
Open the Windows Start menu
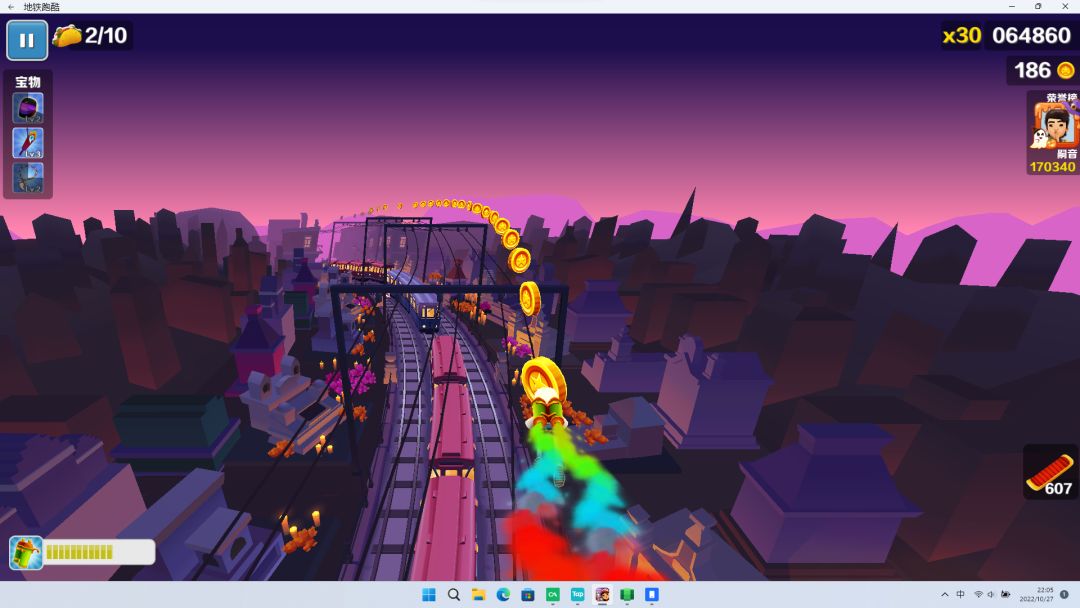[428, 594]
